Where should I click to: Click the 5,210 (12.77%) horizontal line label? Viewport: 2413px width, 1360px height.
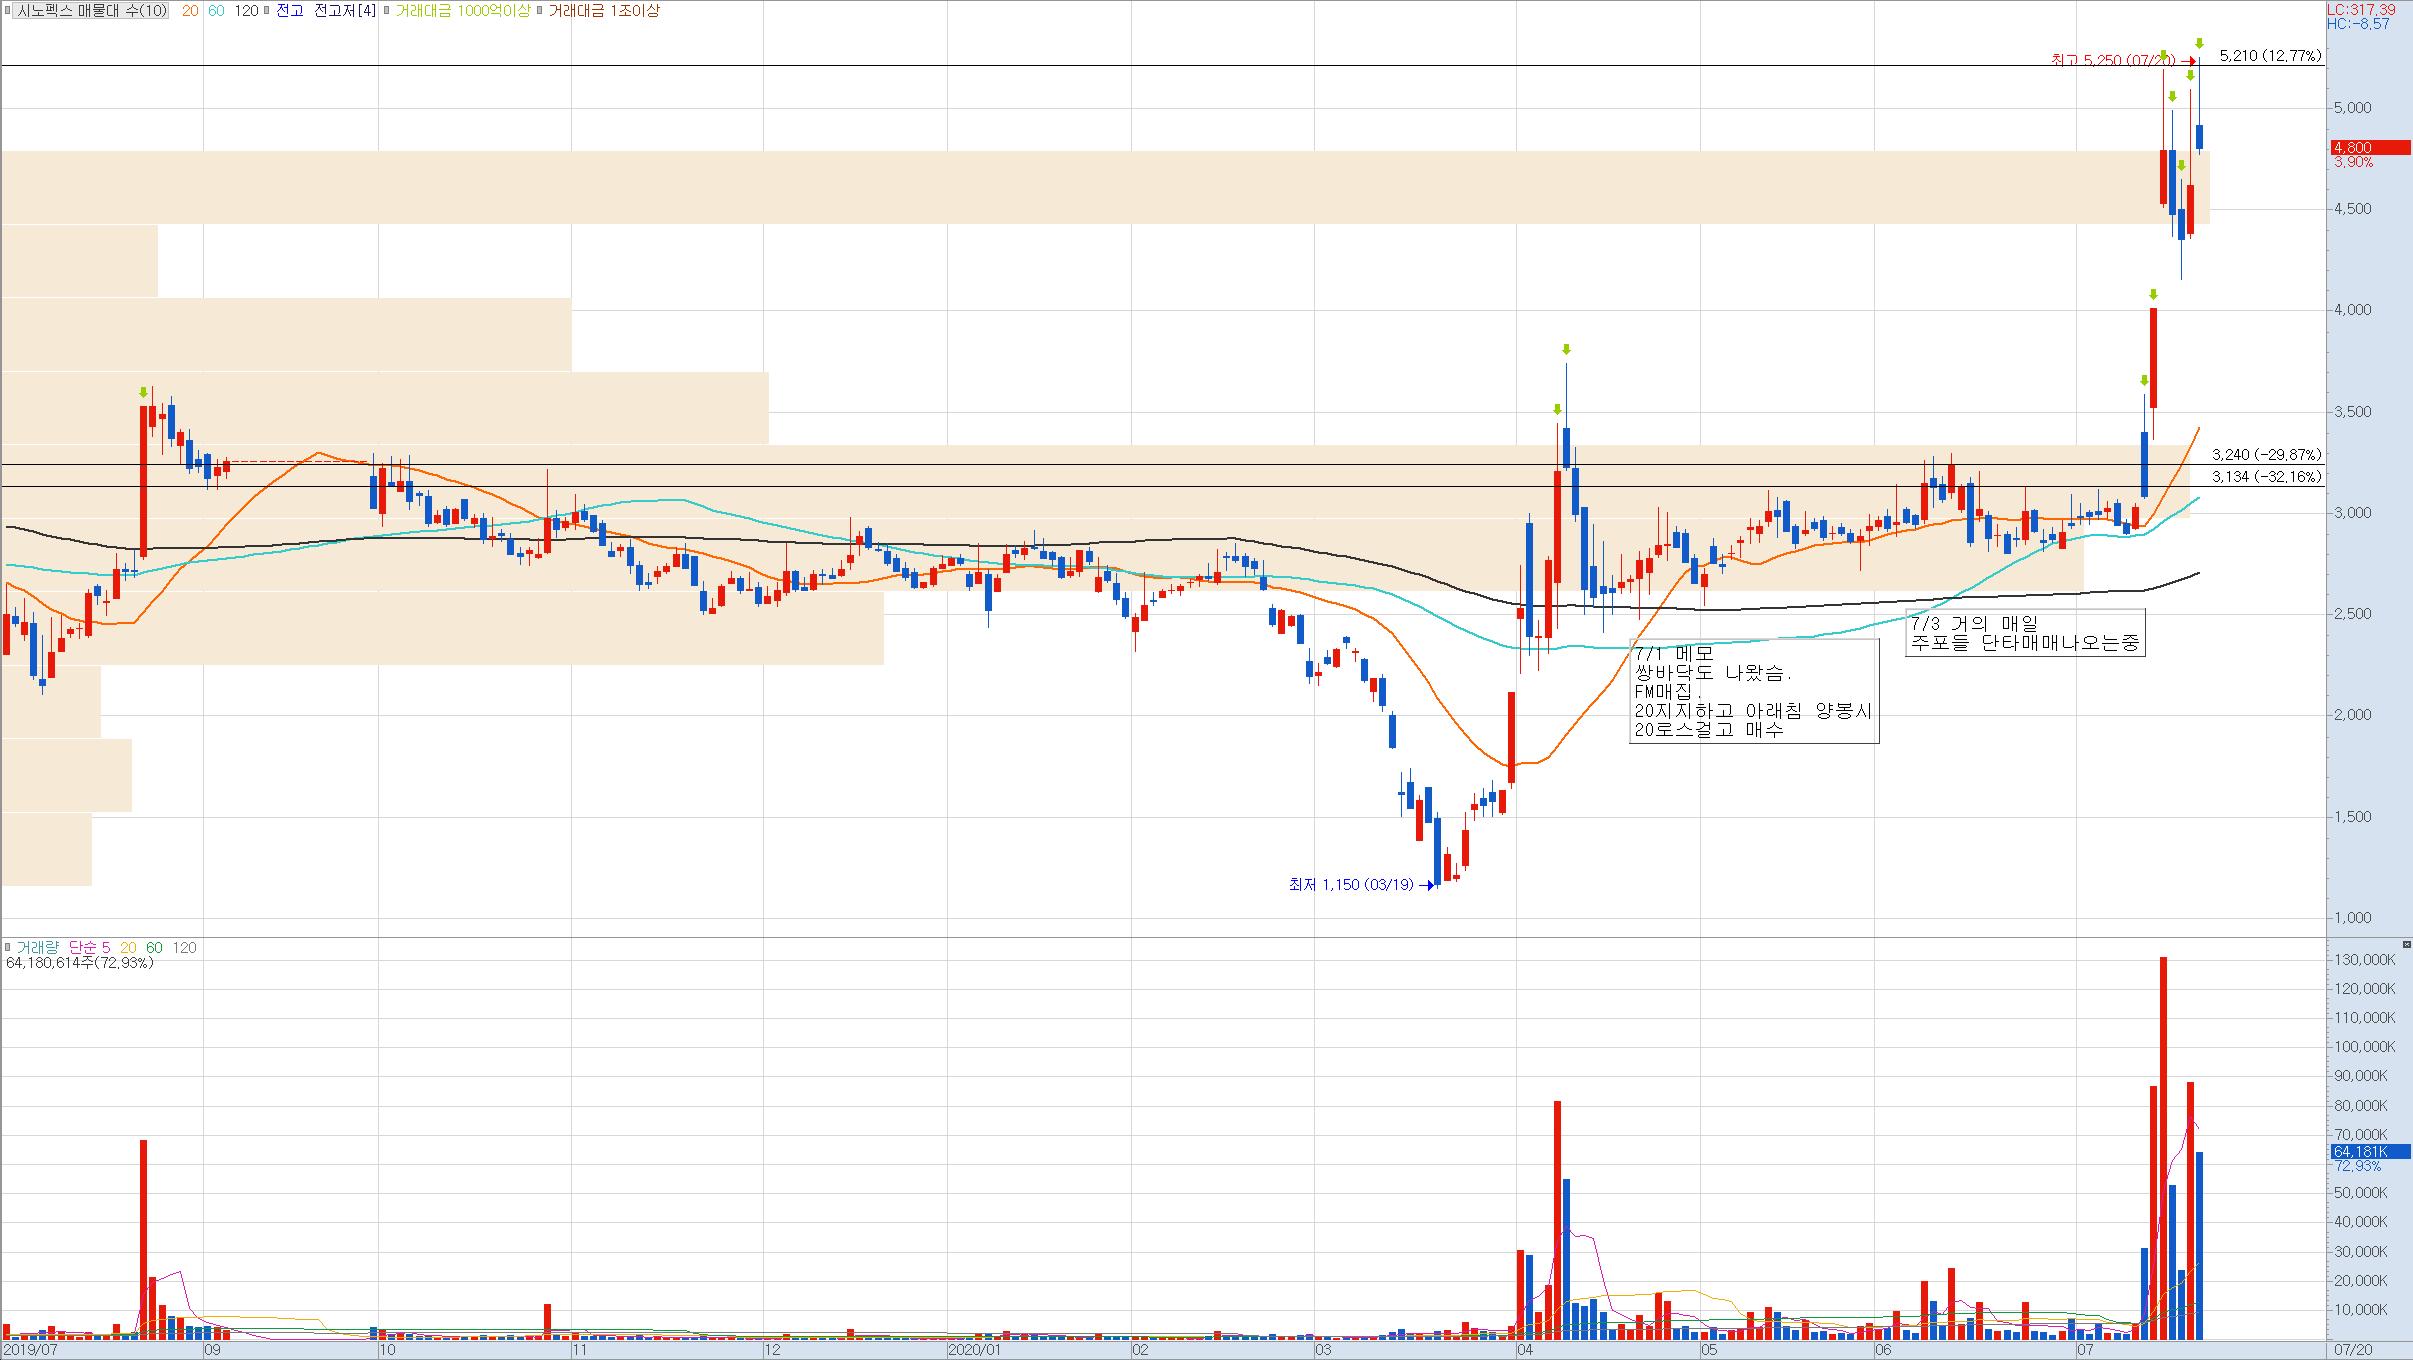pos(2269,56)
